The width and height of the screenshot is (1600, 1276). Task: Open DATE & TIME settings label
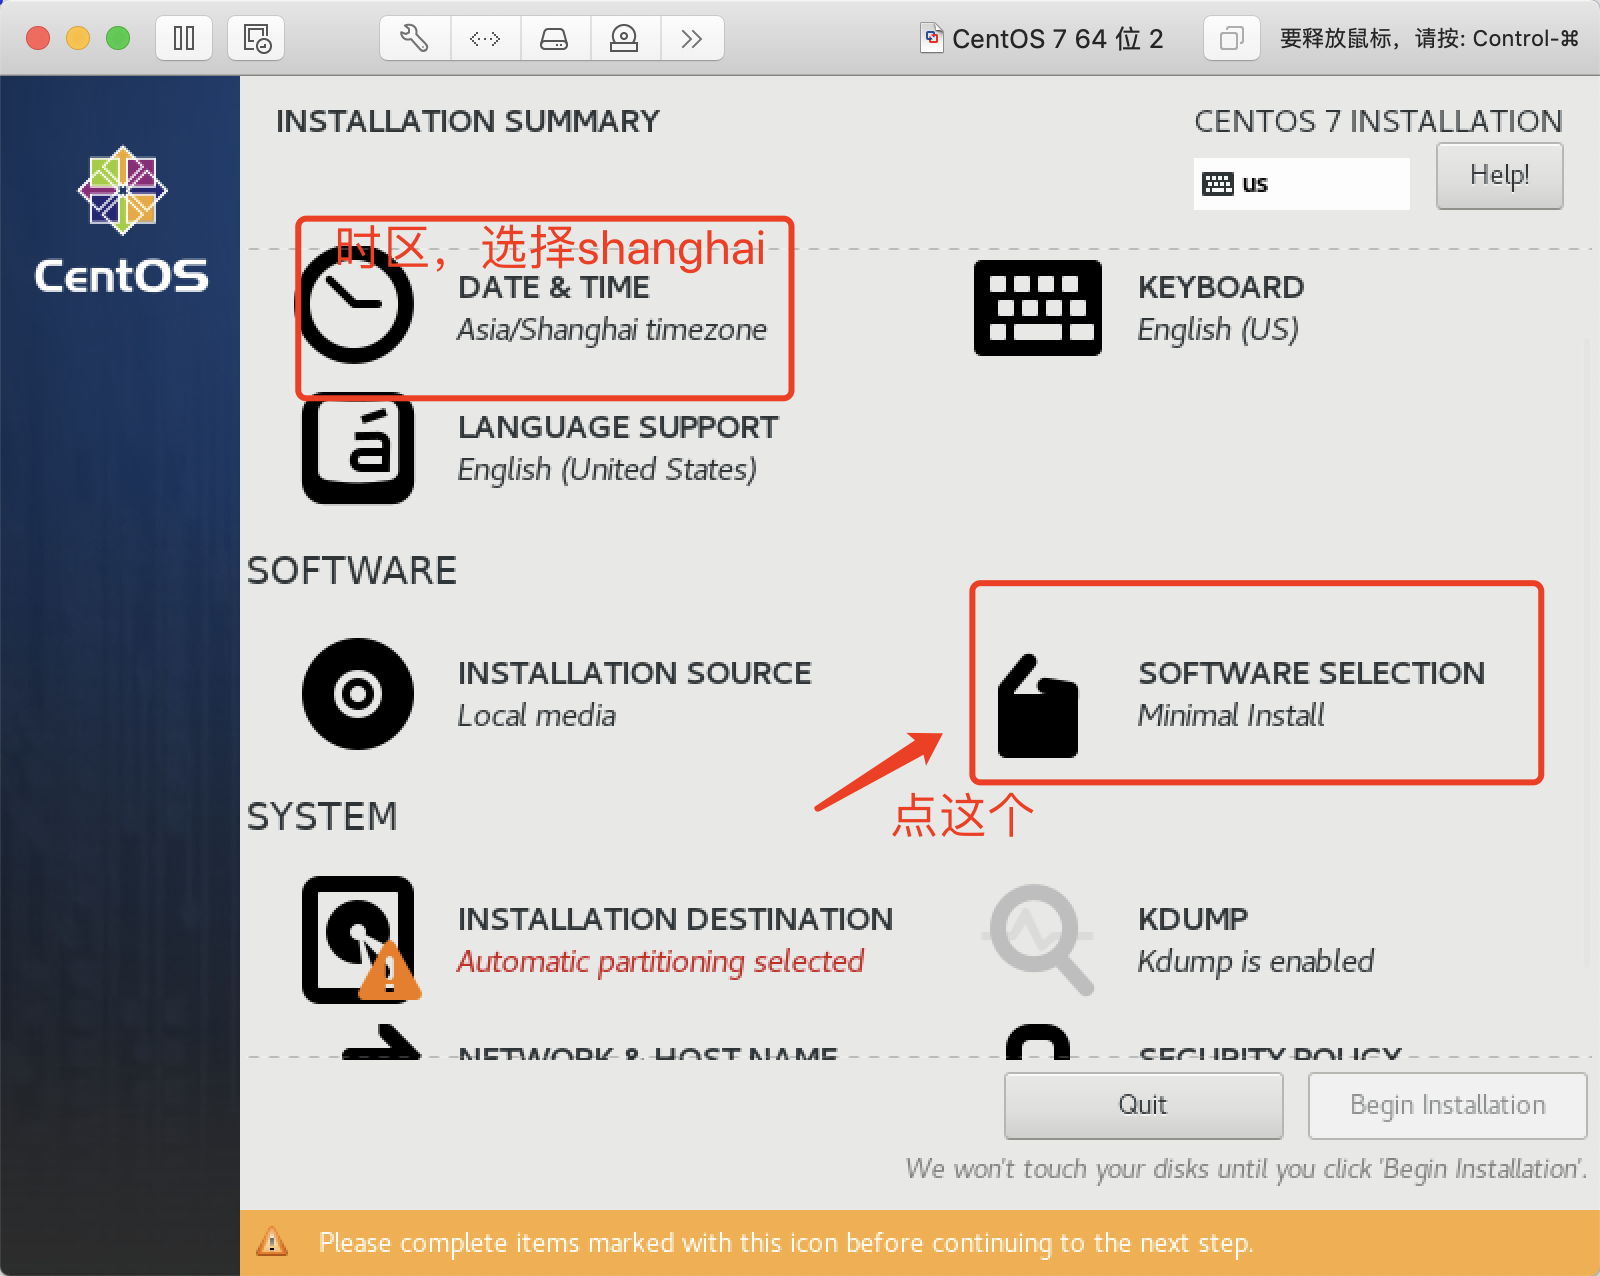tap(554, 288)
